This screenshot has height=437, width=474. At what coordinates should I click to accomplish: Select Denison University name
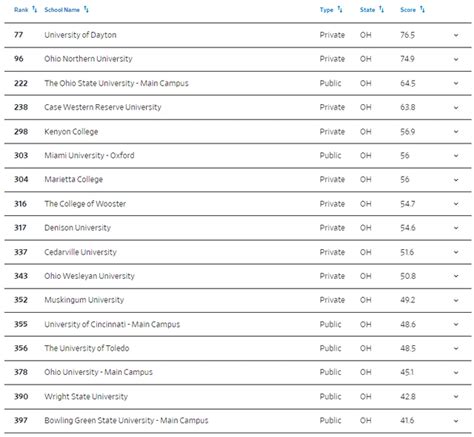(78, 228)
